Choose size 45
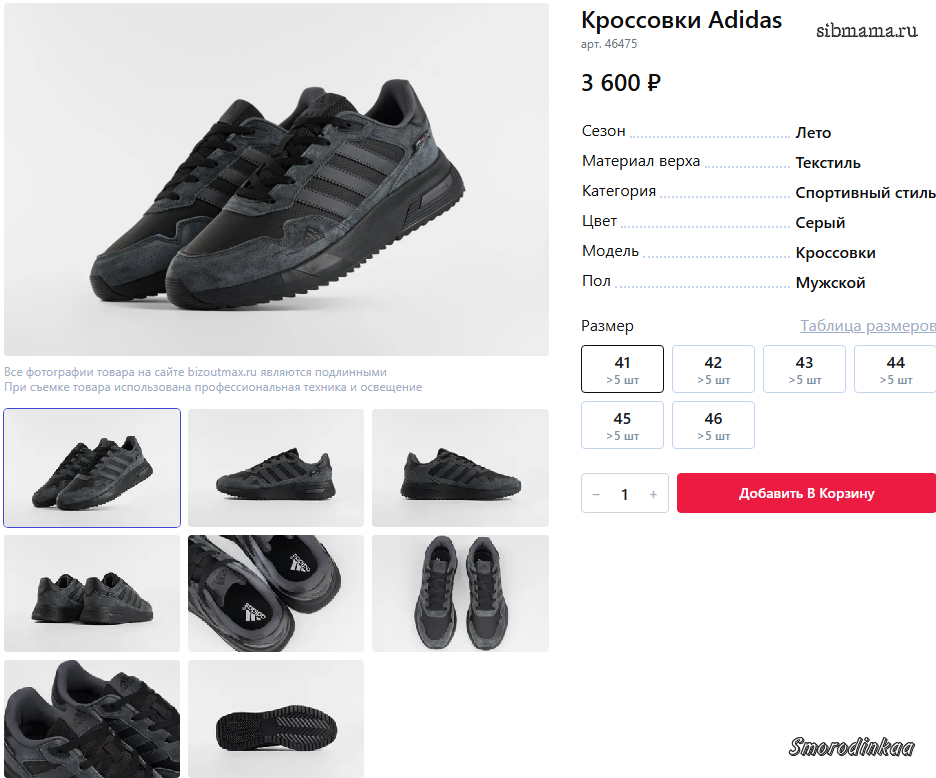Image resolution: width=936 pixels, height=778 pixels. (622, 425)
